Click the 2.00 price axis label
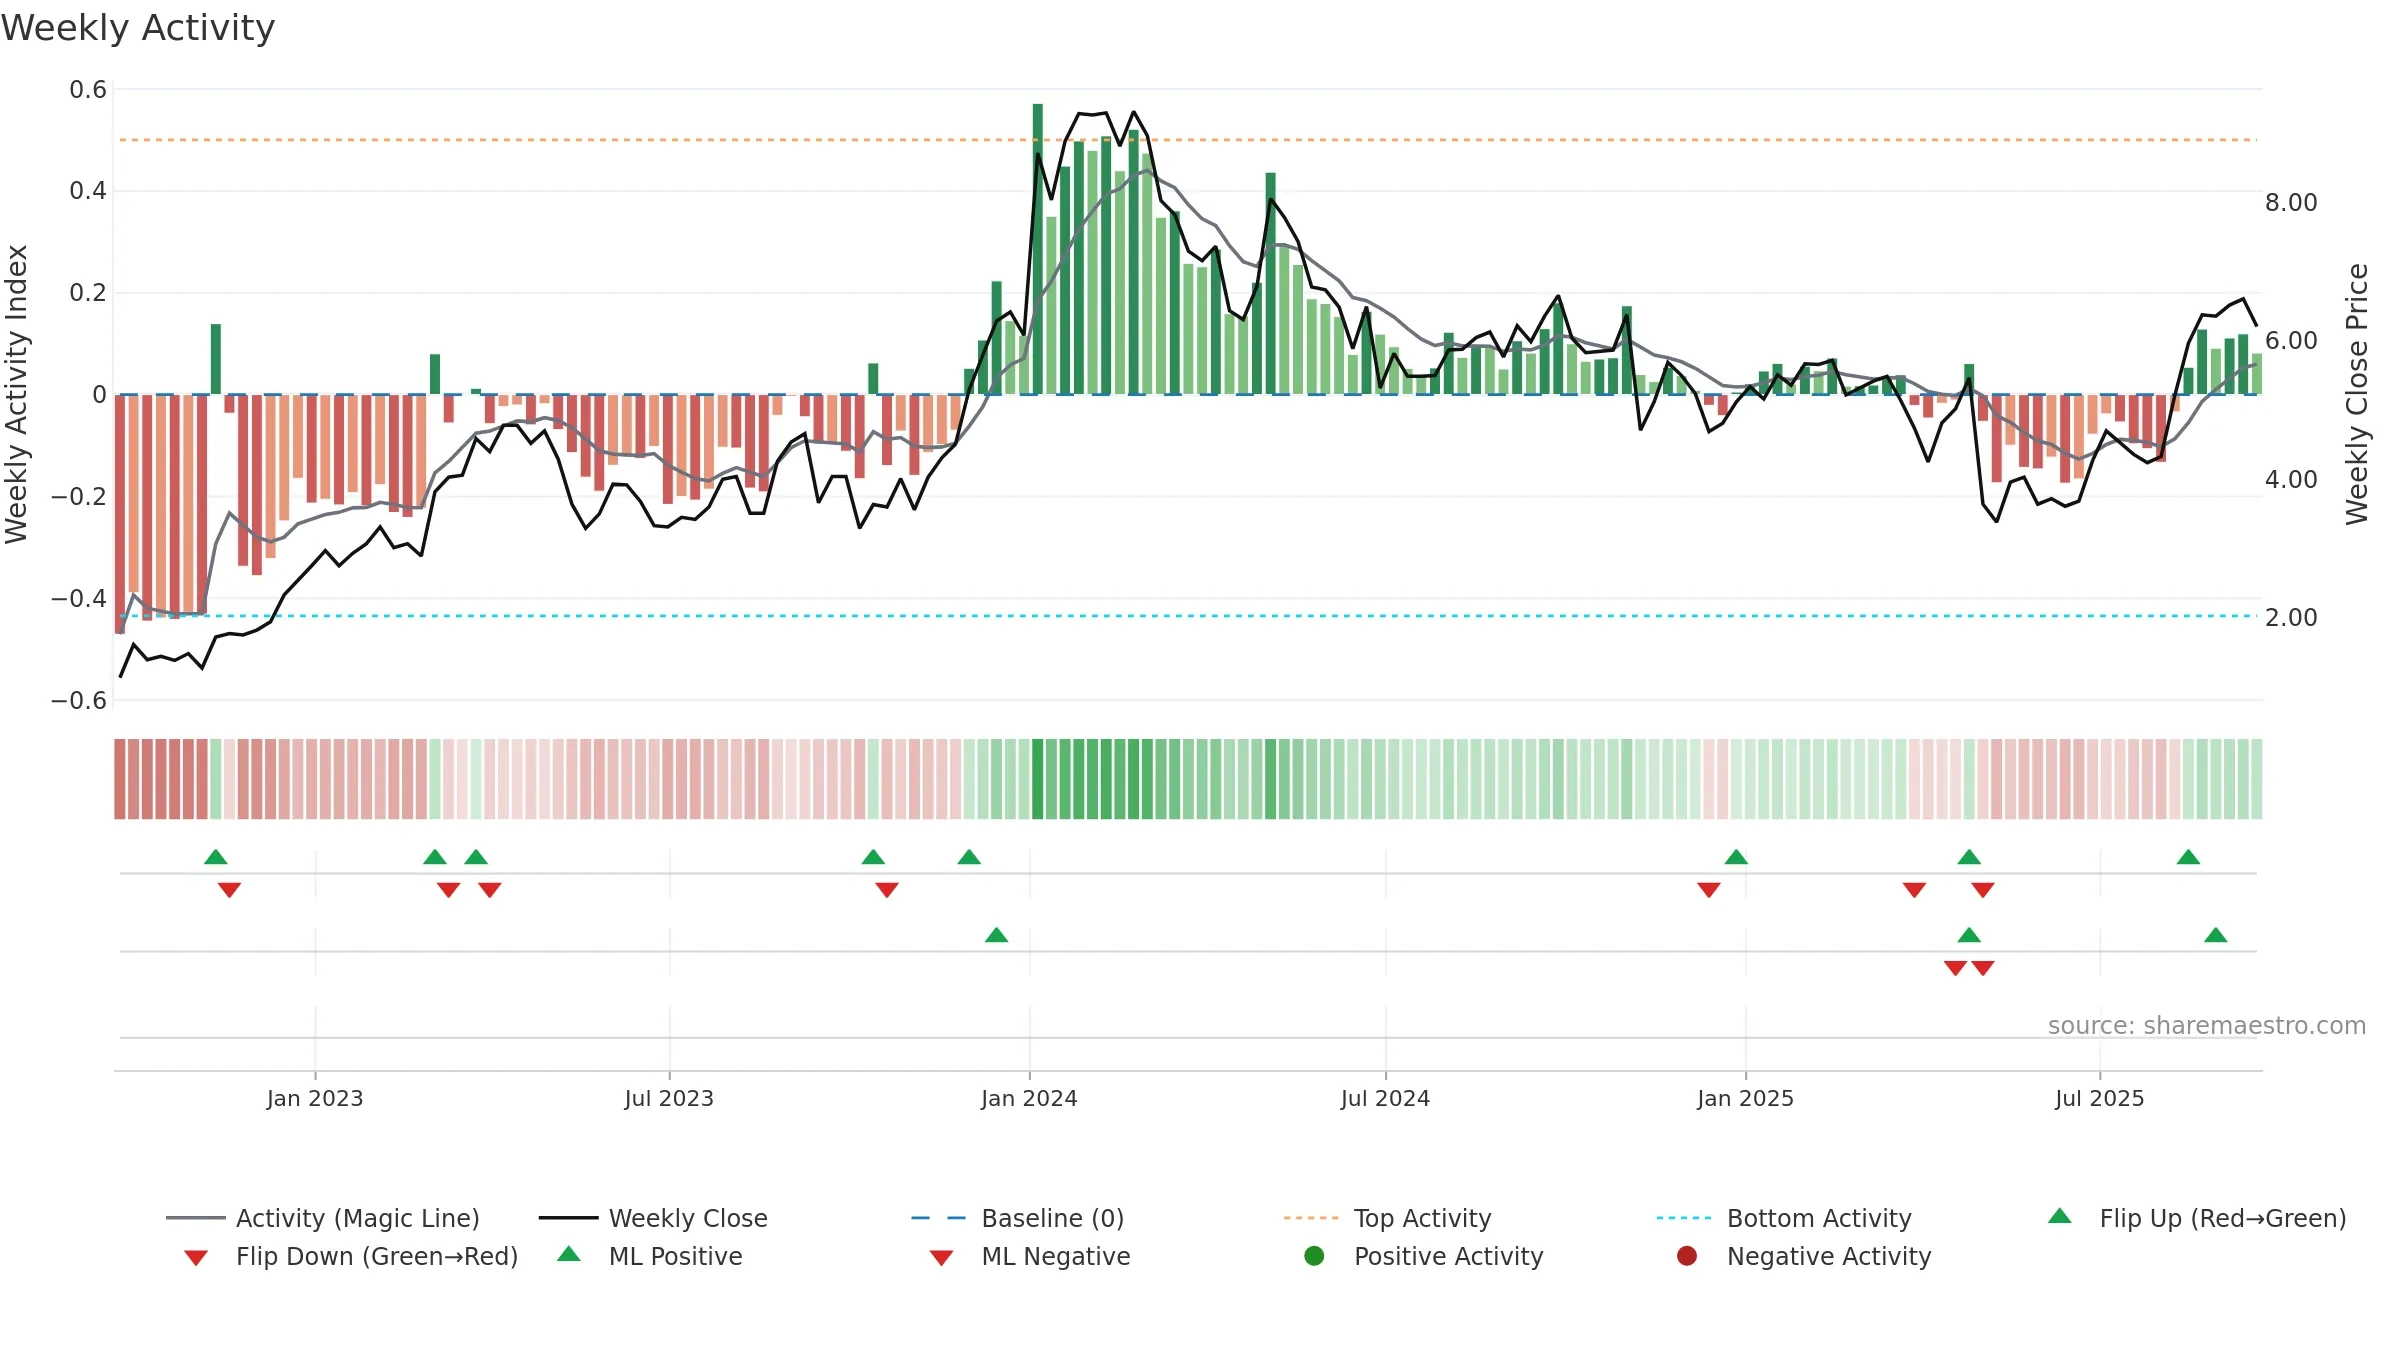 pos(2291,617)
